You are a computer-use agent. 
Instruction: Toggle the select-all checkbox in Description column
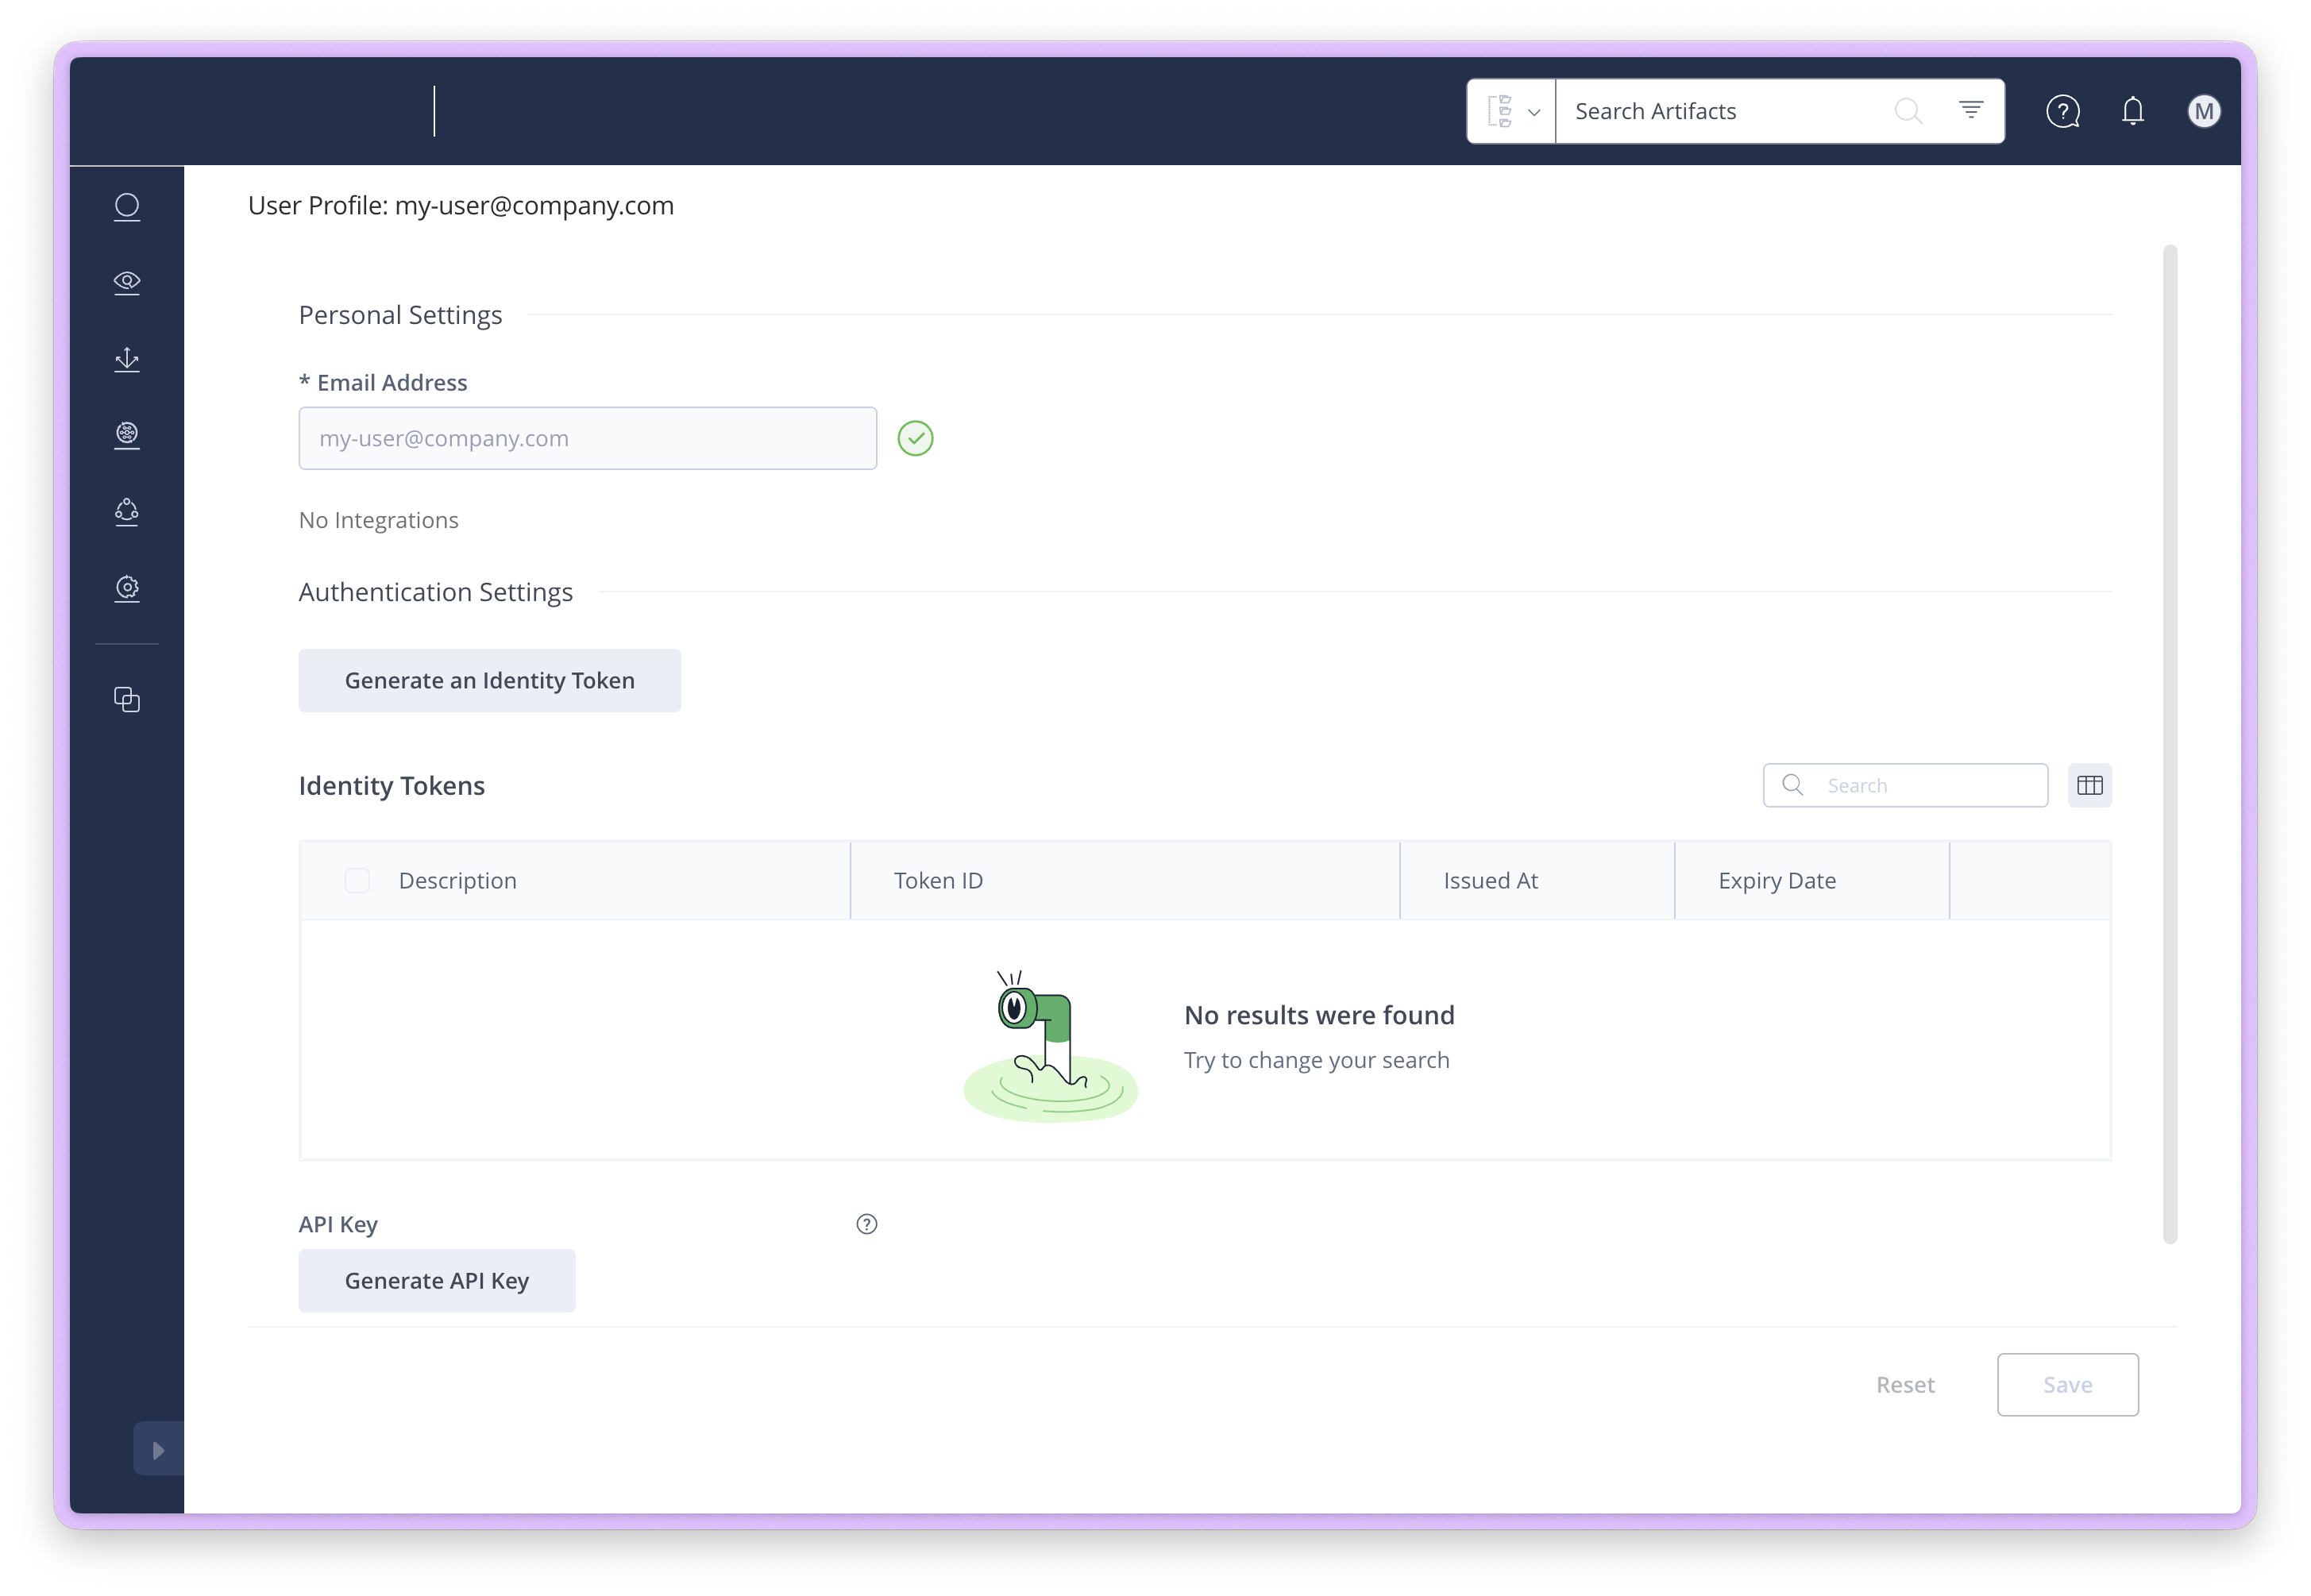point(357,880)
